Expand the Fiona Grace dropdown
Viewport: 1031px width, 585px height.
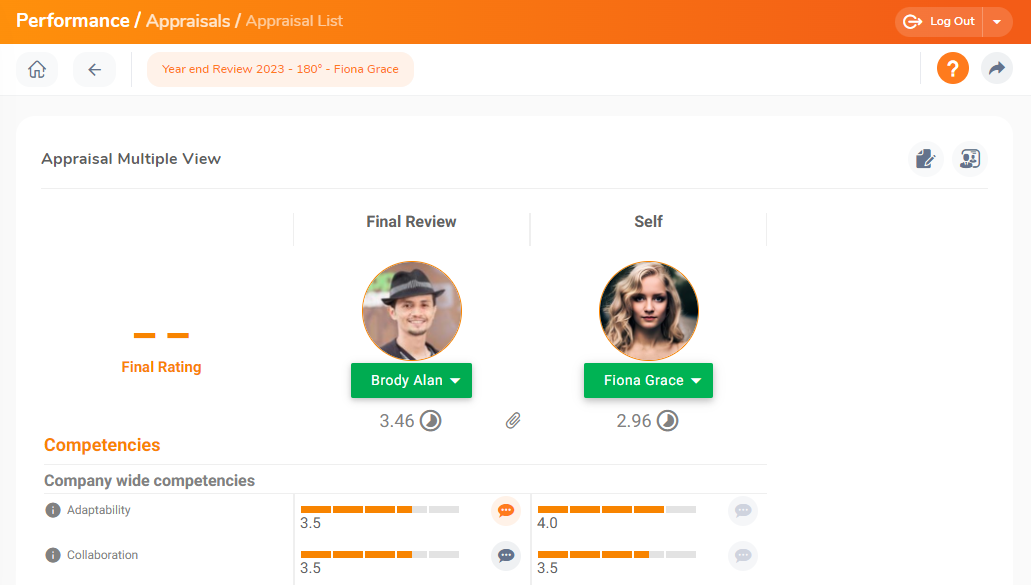click(648, 381)
